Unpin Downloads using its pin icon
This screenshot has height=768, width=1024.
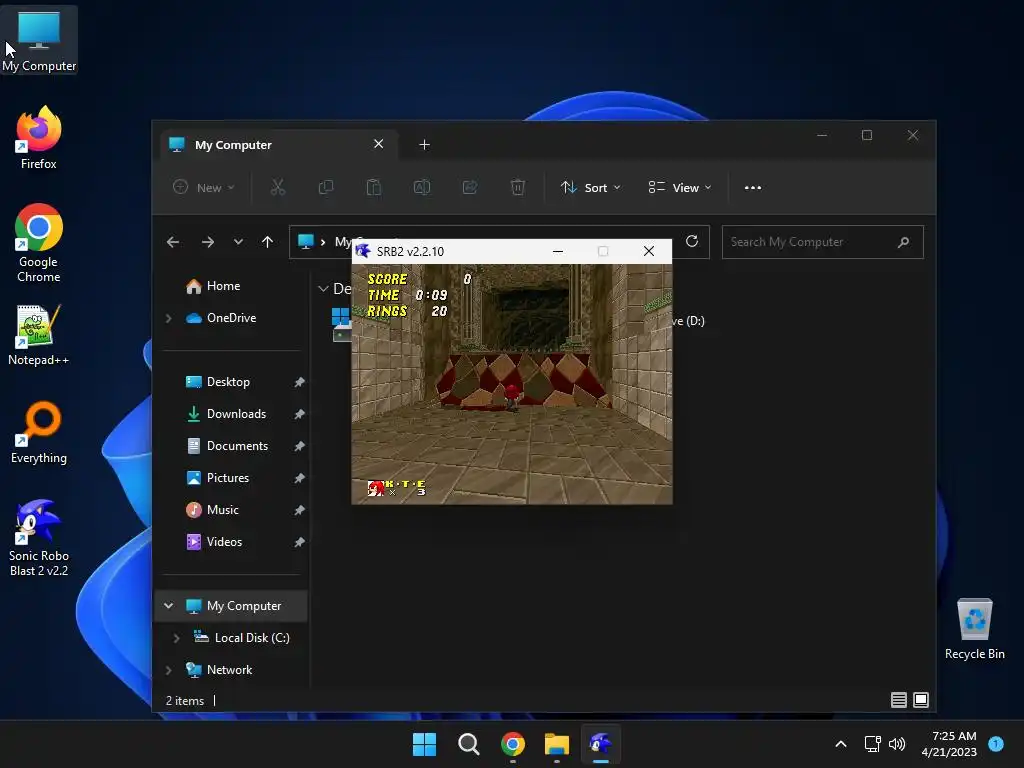pyautogui.click(x=299, y=414)
